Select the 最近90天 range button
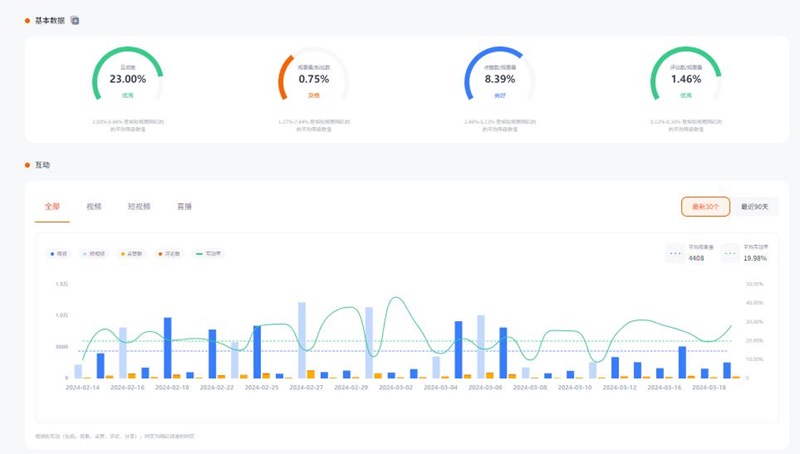 click(x=755, y=206)
